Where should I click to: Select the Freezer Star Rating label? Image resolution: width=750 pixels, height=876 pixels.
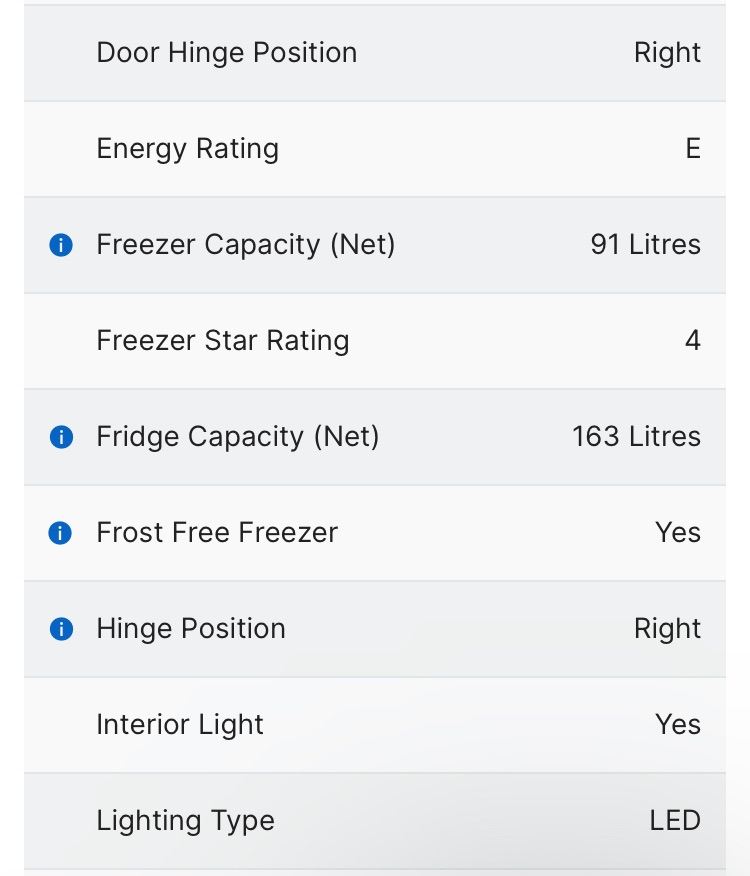click(x=222, y=341)
